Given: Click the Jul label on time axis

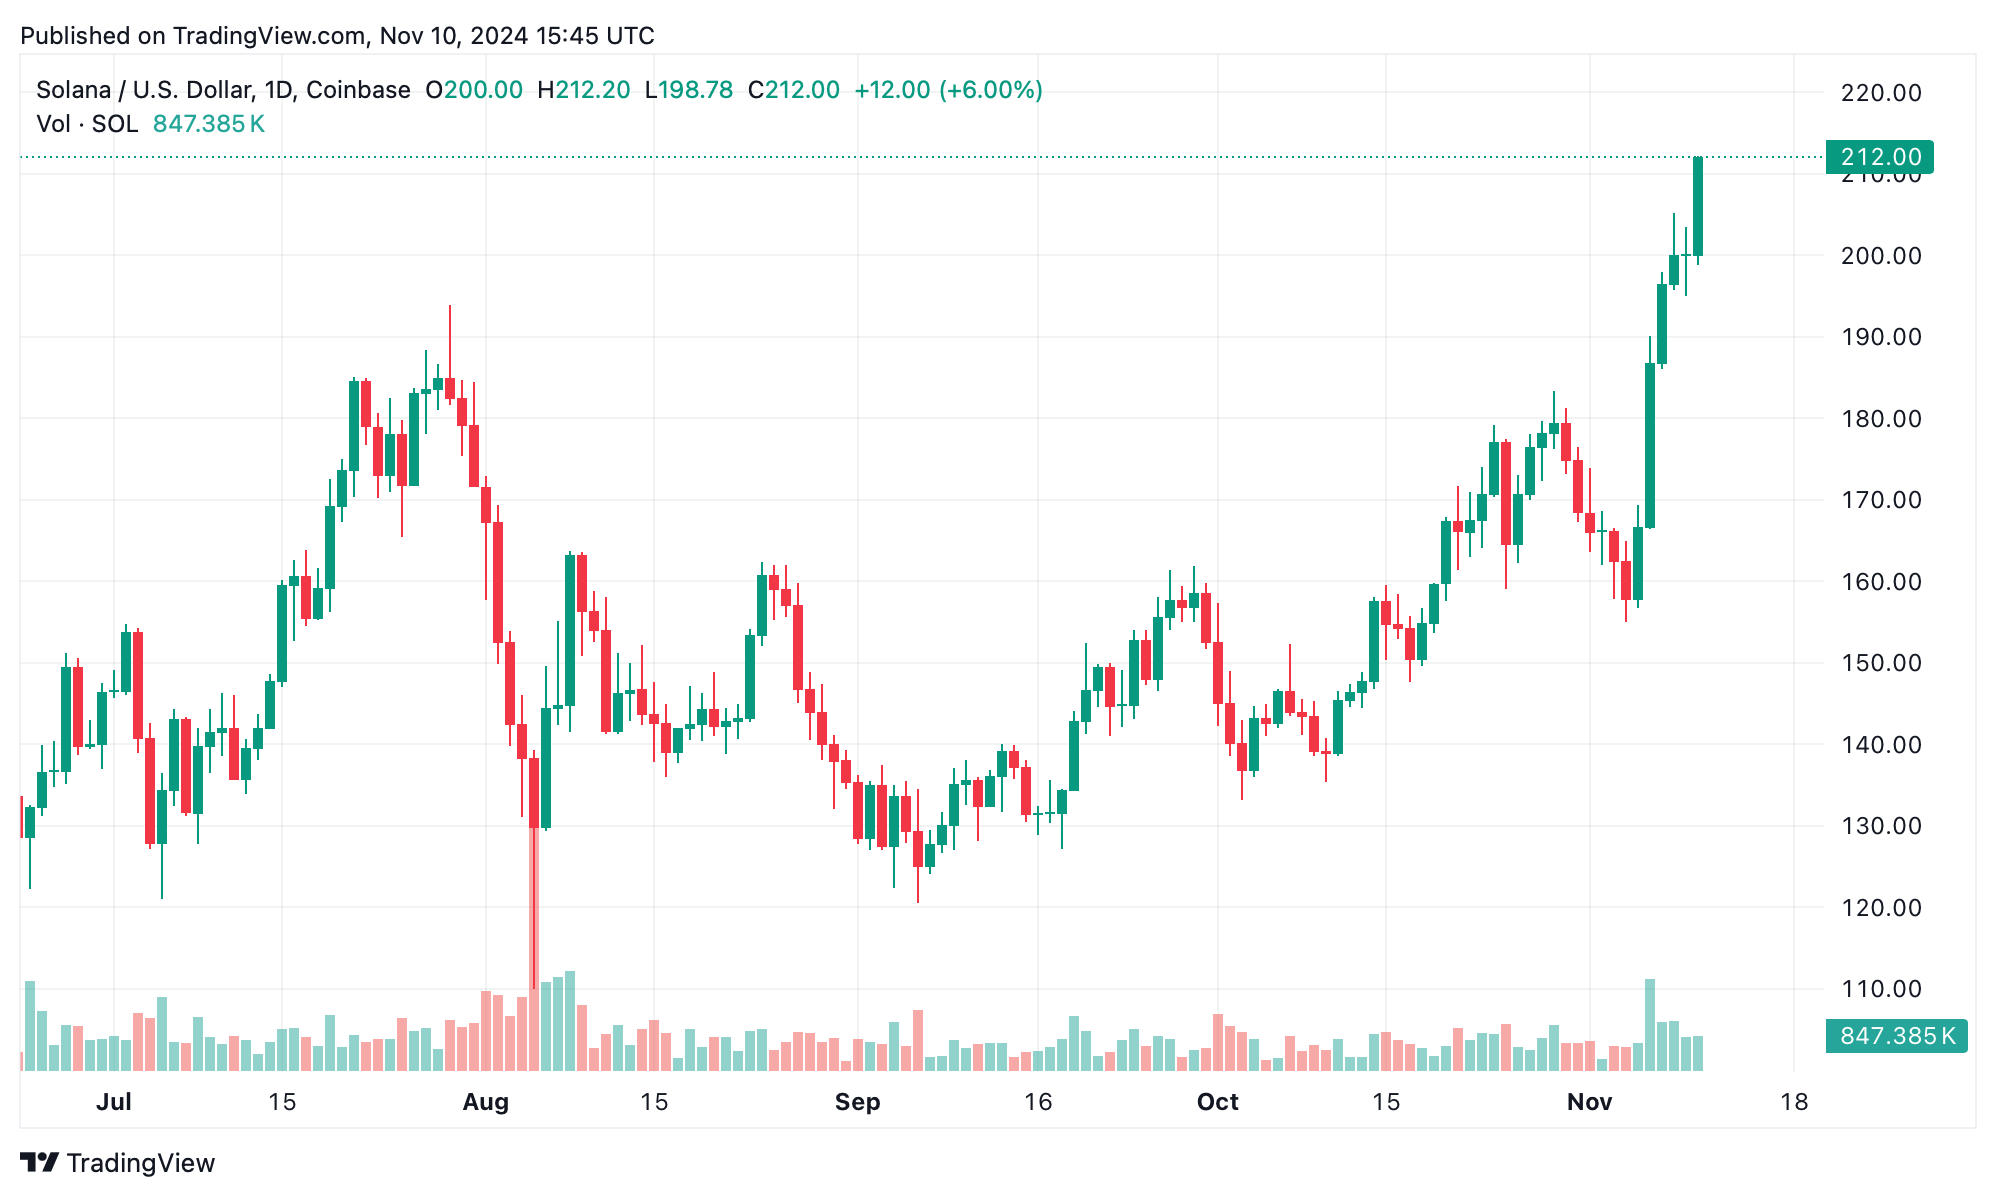Looking at the screenshot, I should click(x=114, y=1102).
